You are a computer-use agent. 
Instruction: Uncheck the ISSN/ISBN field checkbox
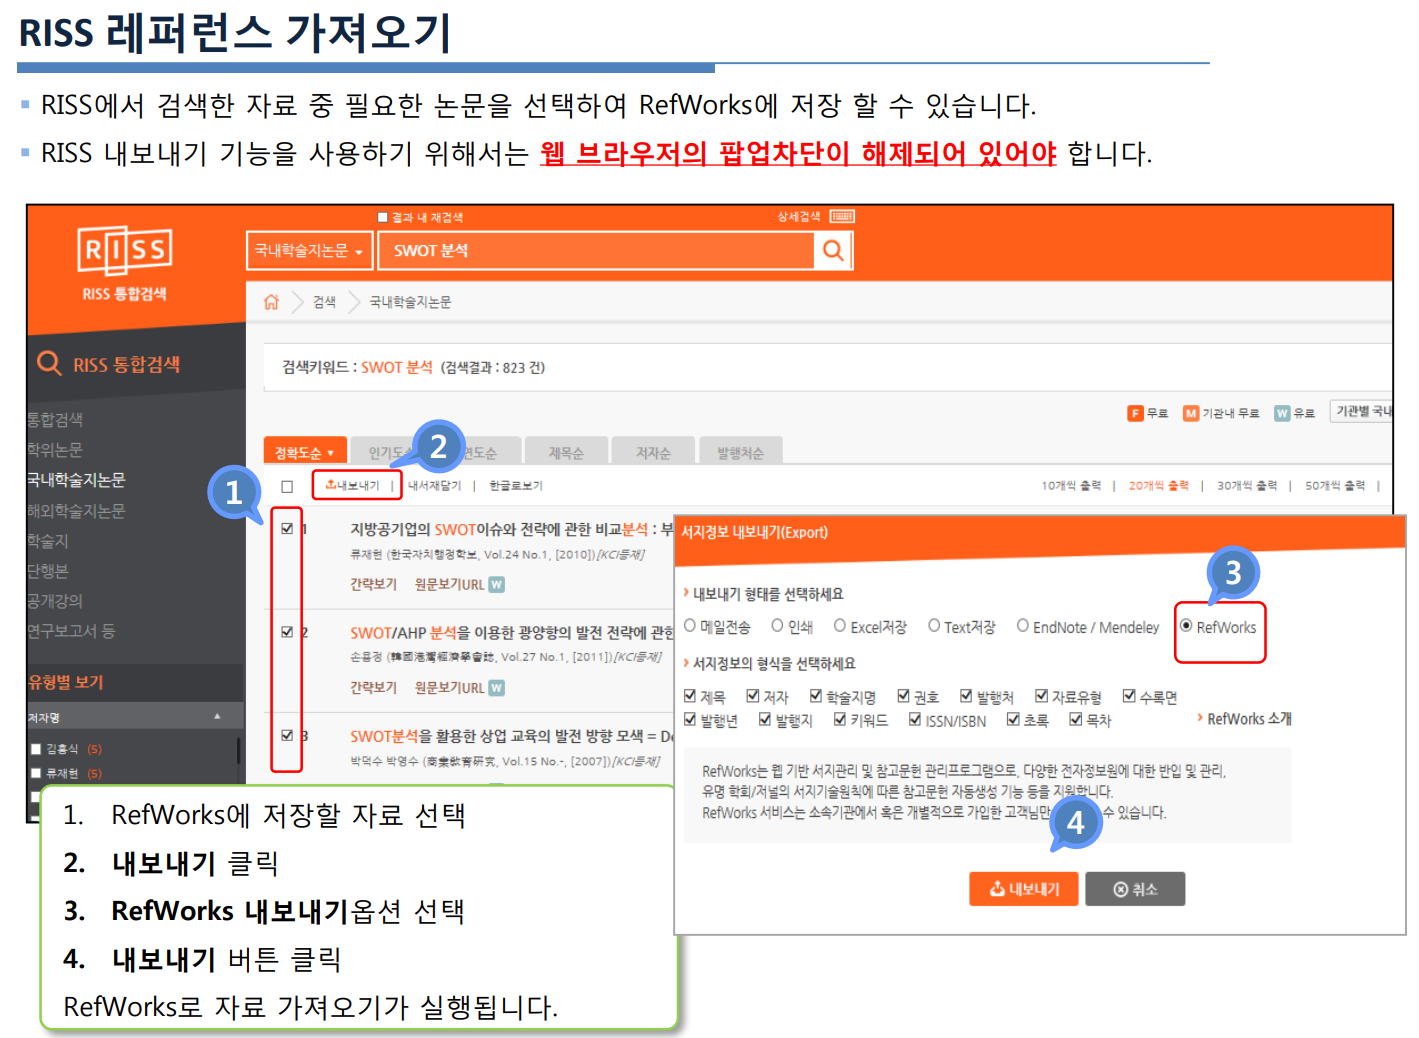click(915, 719)
